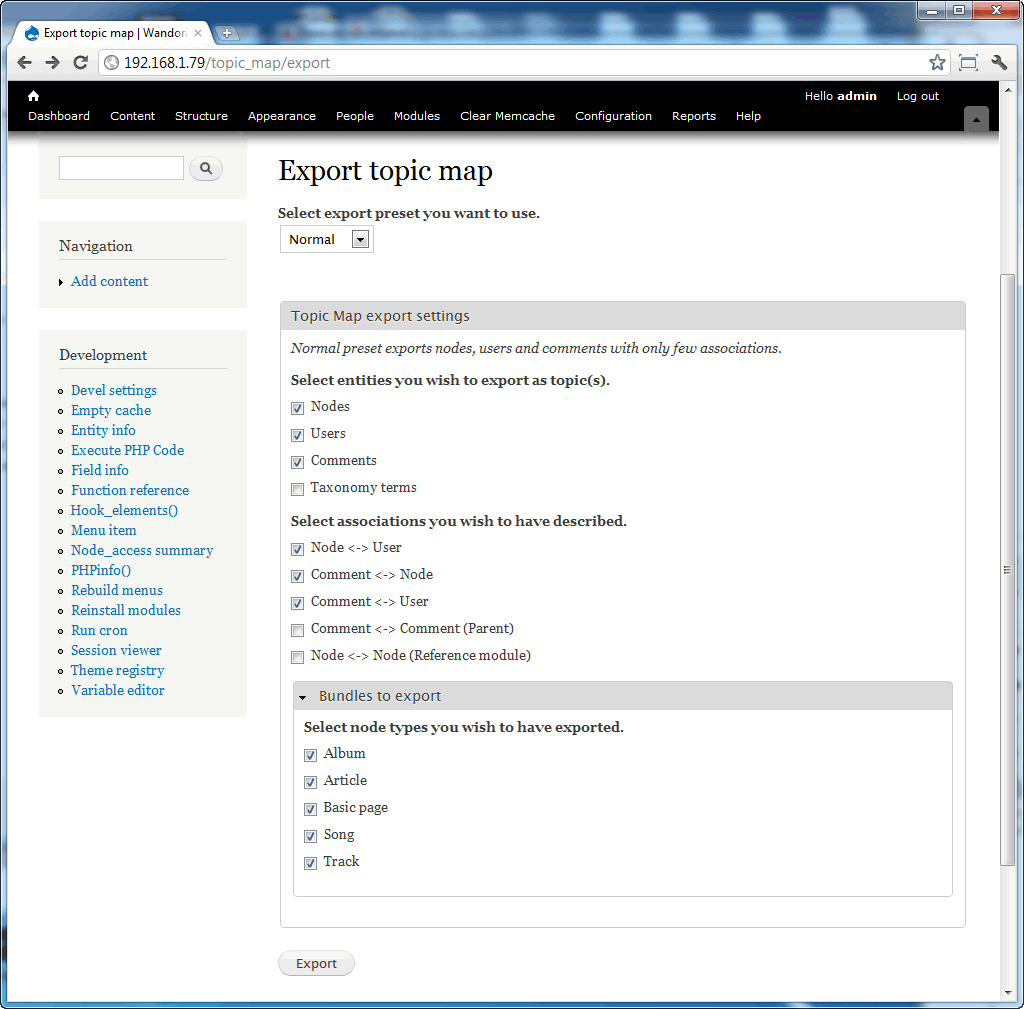Click the fullscreen icon next to the star
The image size is (1024, 1009).
coord(968,61)
